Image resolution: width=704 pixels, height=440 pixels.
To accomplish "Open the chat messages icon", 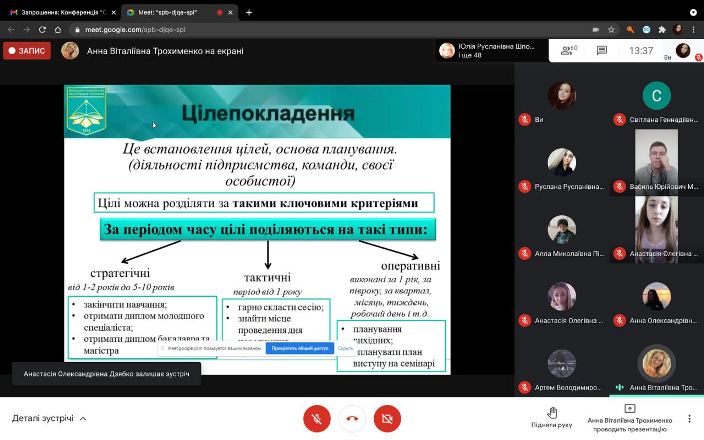I will (602, 50).
